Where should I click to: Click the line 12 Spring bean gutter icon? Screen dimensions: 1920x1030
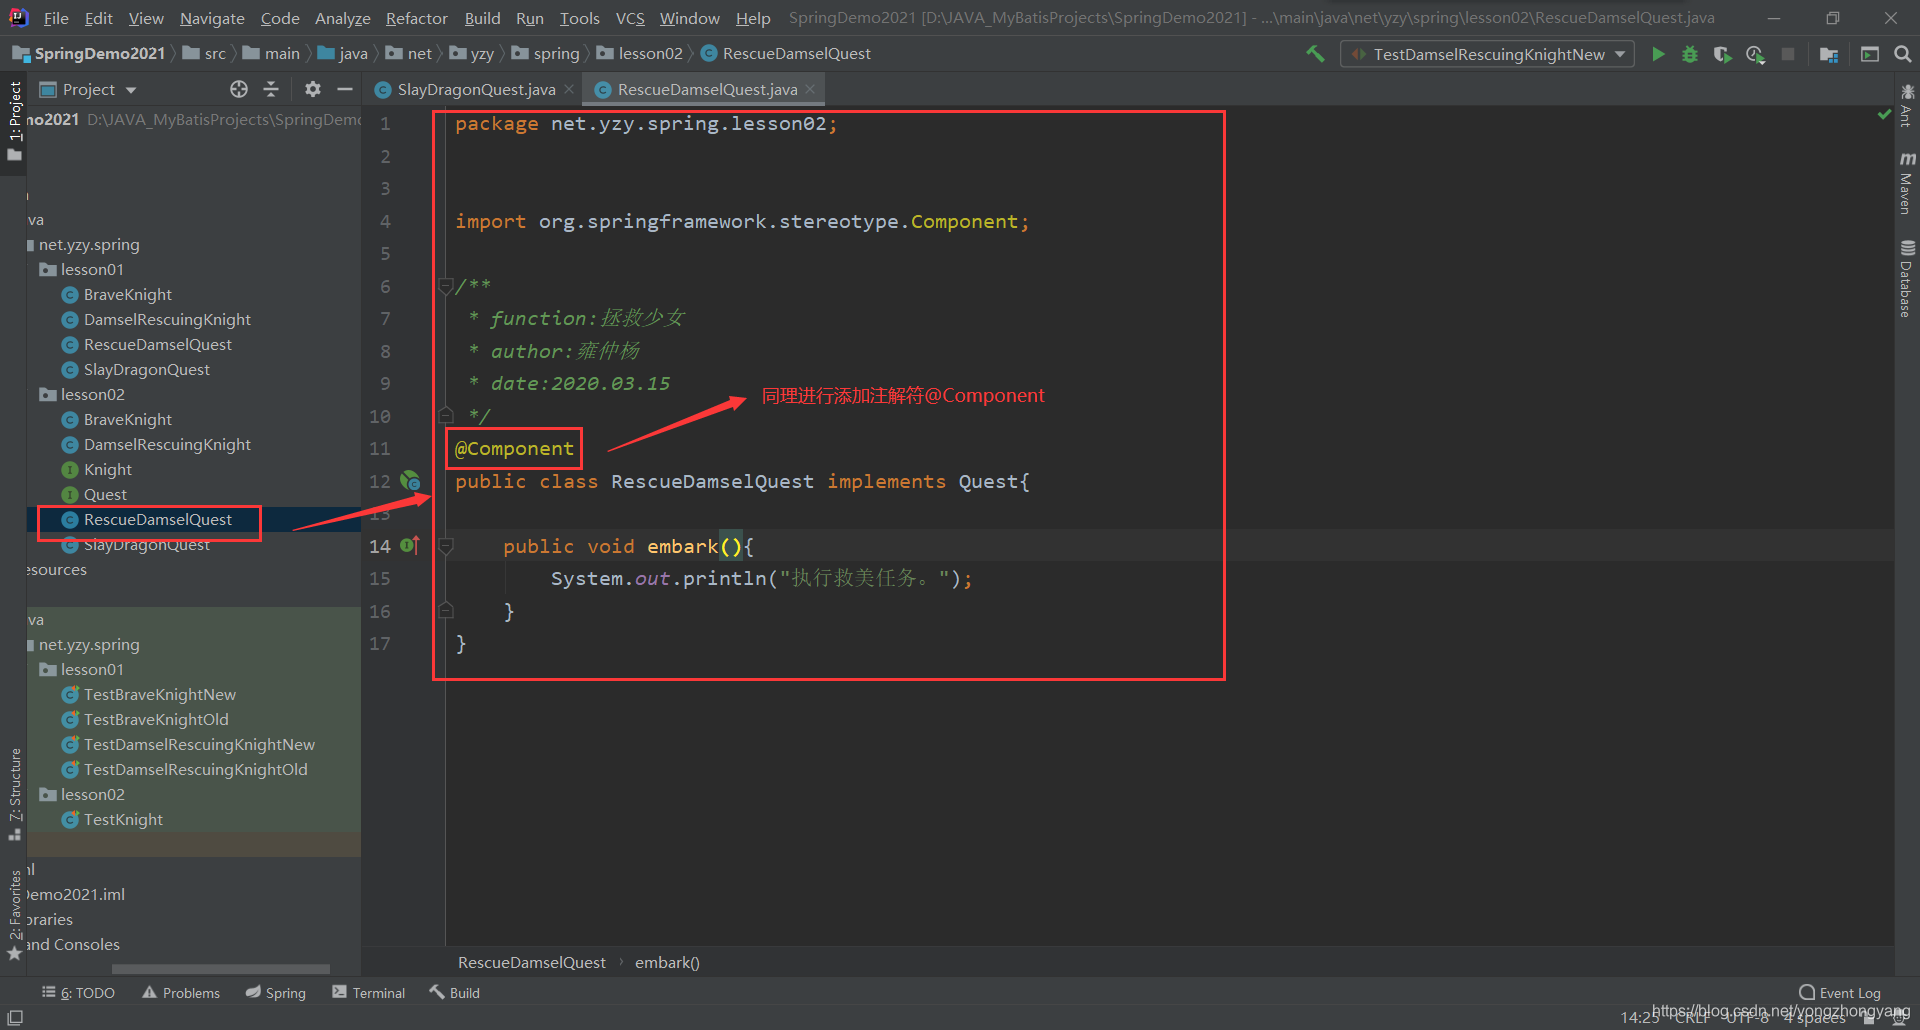(410, 481)
